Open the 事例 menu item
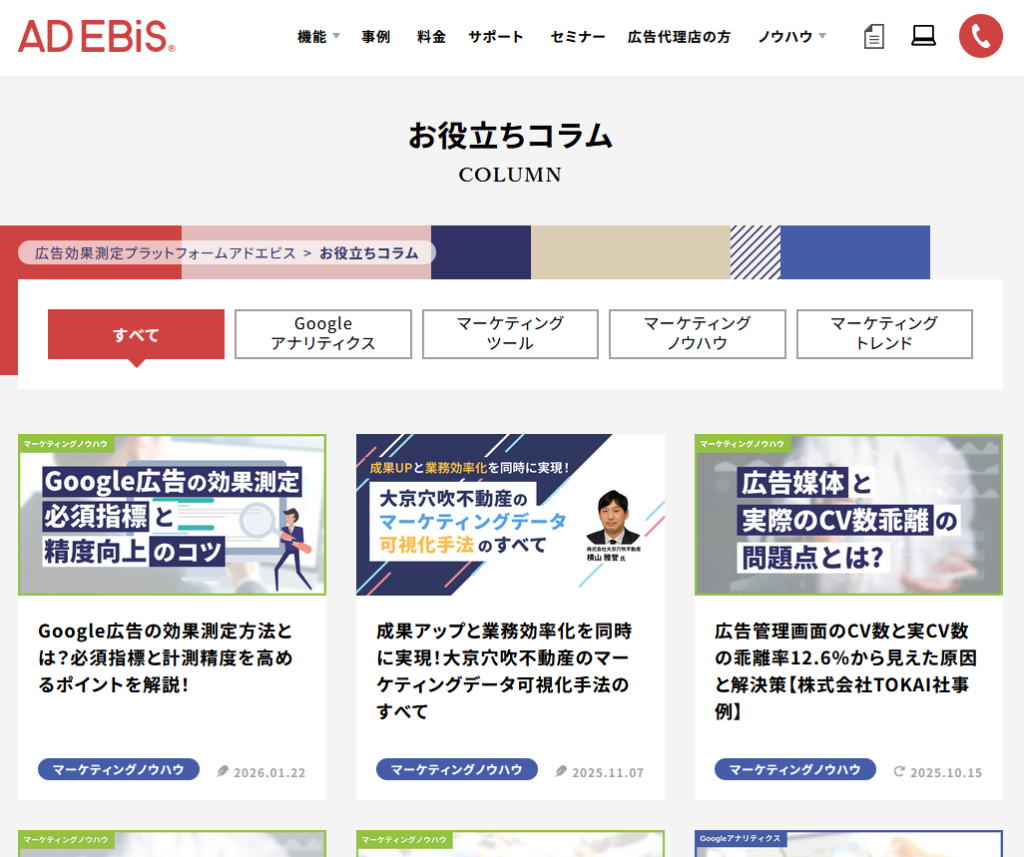Screen dimensions: 1024x857 pos(375,35)
